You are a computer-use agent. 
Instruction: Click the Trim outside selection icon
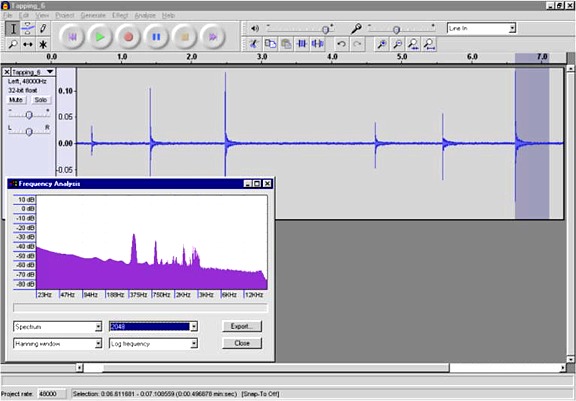coord(302,44)
